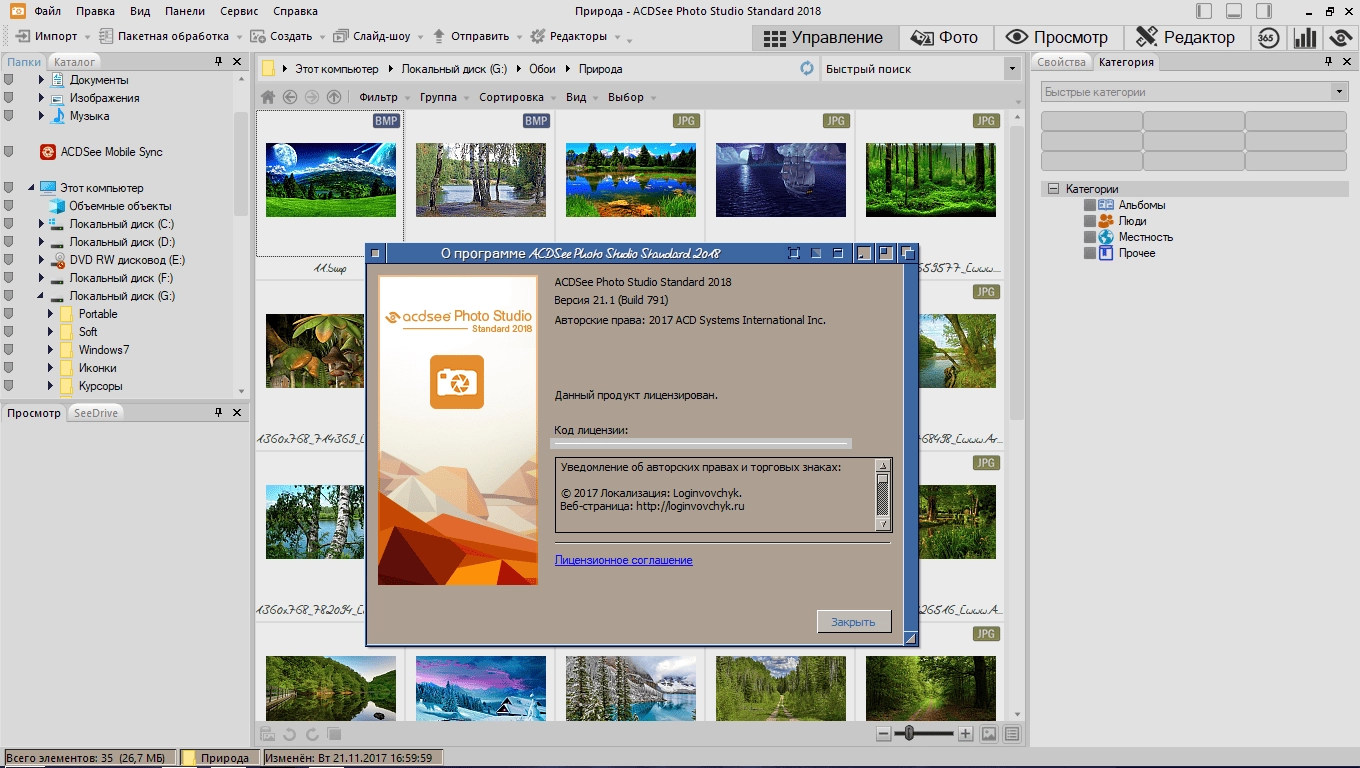Image resolution: width=1360 pixels, height=768 pixels.
Task: Switch to thumbnail view icon at bottom
Action: (x=989, y=734)
